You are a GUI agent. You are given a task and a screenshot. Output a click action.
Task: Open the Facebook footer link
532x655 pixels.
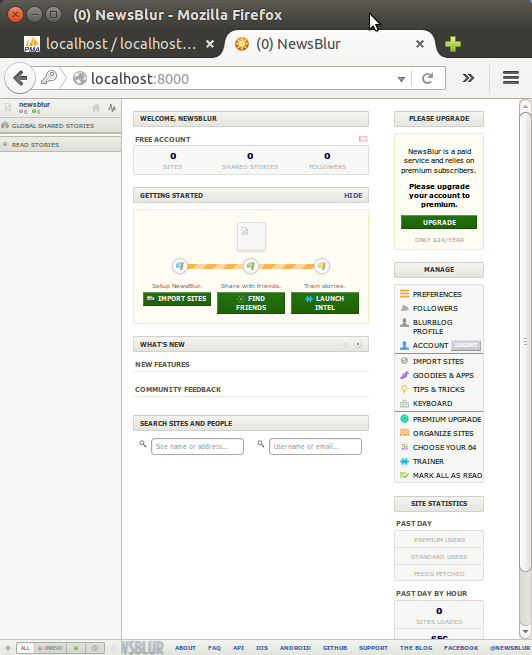coord(461,648)
